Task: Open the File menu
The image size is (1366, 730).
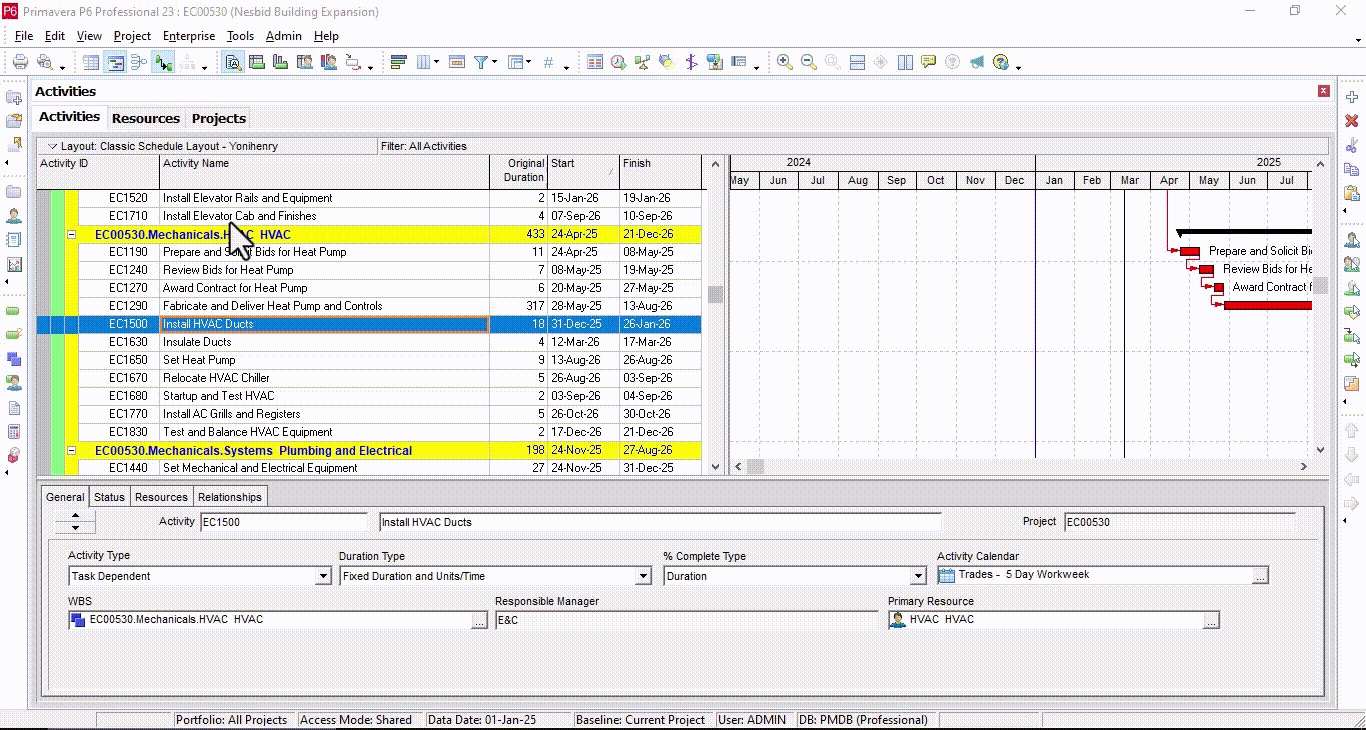Action: point(24,36)
